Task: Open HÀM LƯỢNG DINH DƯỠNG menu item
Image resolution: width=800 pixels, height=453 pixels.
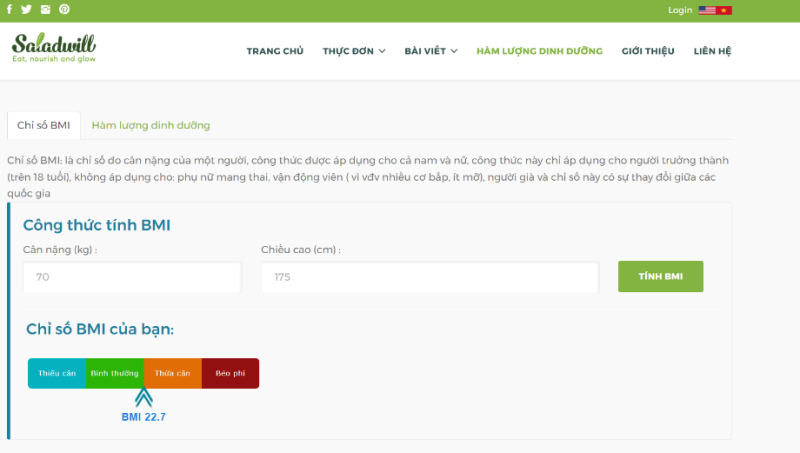Action: coord(539,51)
